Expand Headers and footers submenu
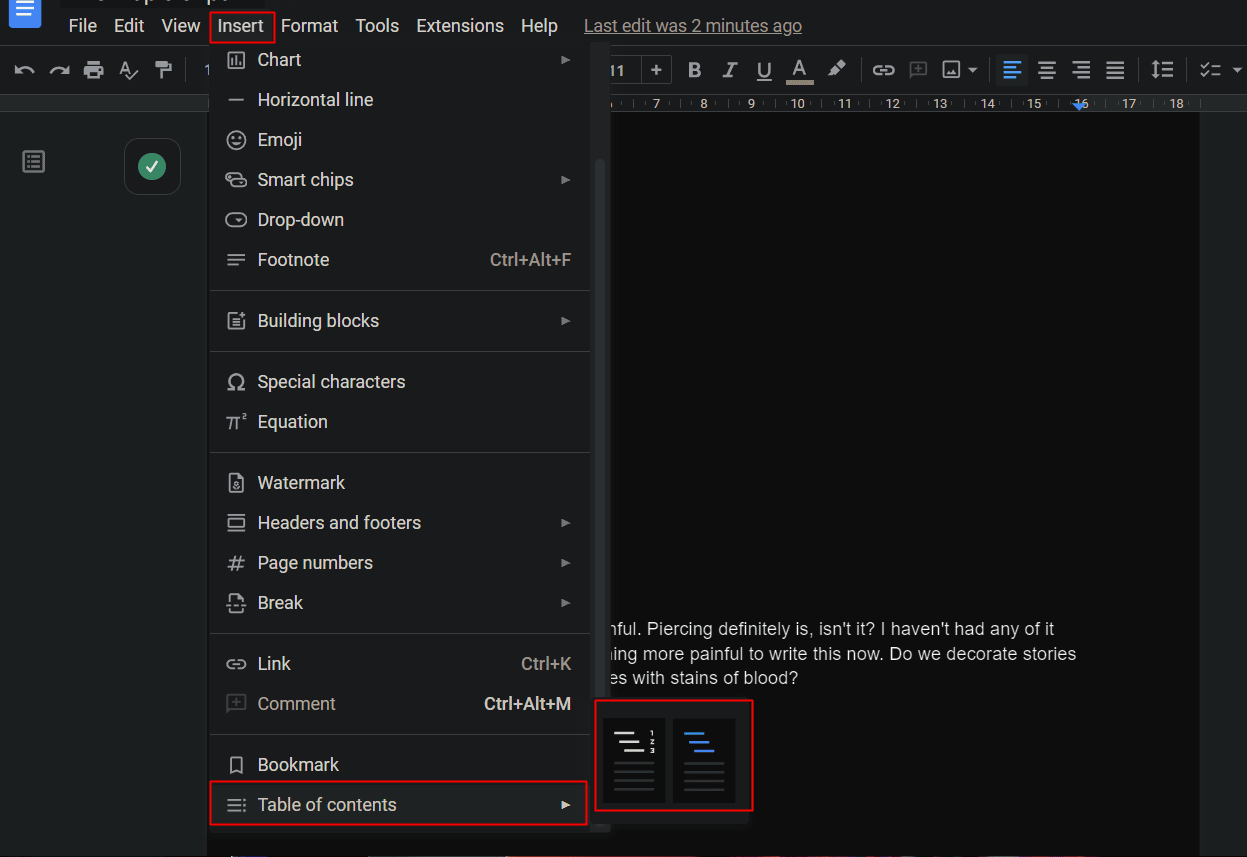The height and width of the screenshot is (857, 1247). tap(400, 523)
